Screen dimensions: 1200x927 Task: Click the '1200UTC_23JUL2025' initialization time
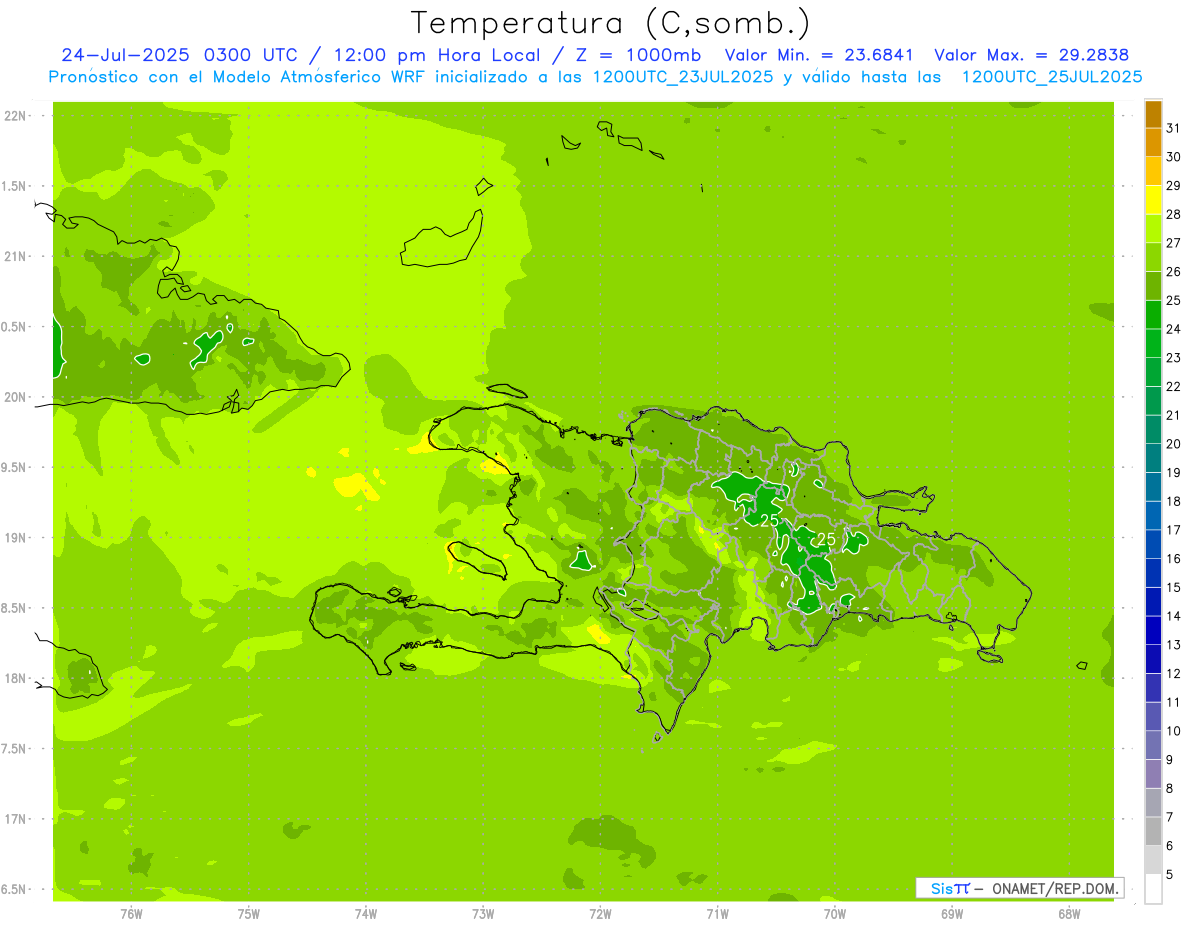pyautogui.click(x=683, y=77)
